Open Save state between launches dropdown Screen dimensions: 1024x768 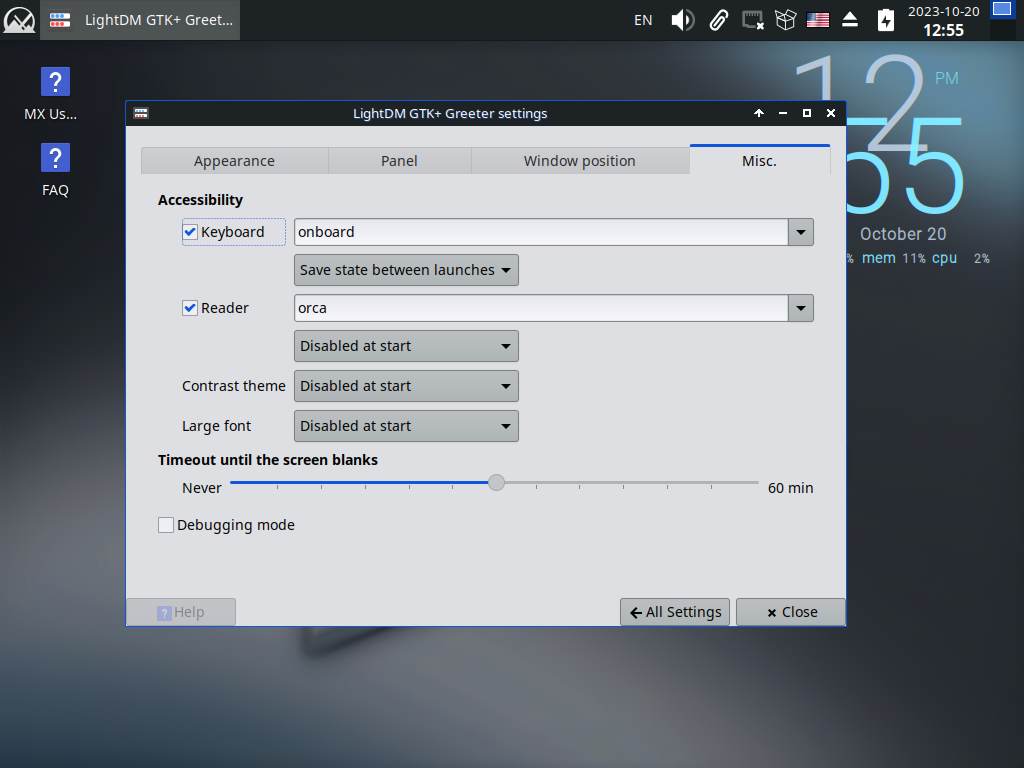pos(406,270)
